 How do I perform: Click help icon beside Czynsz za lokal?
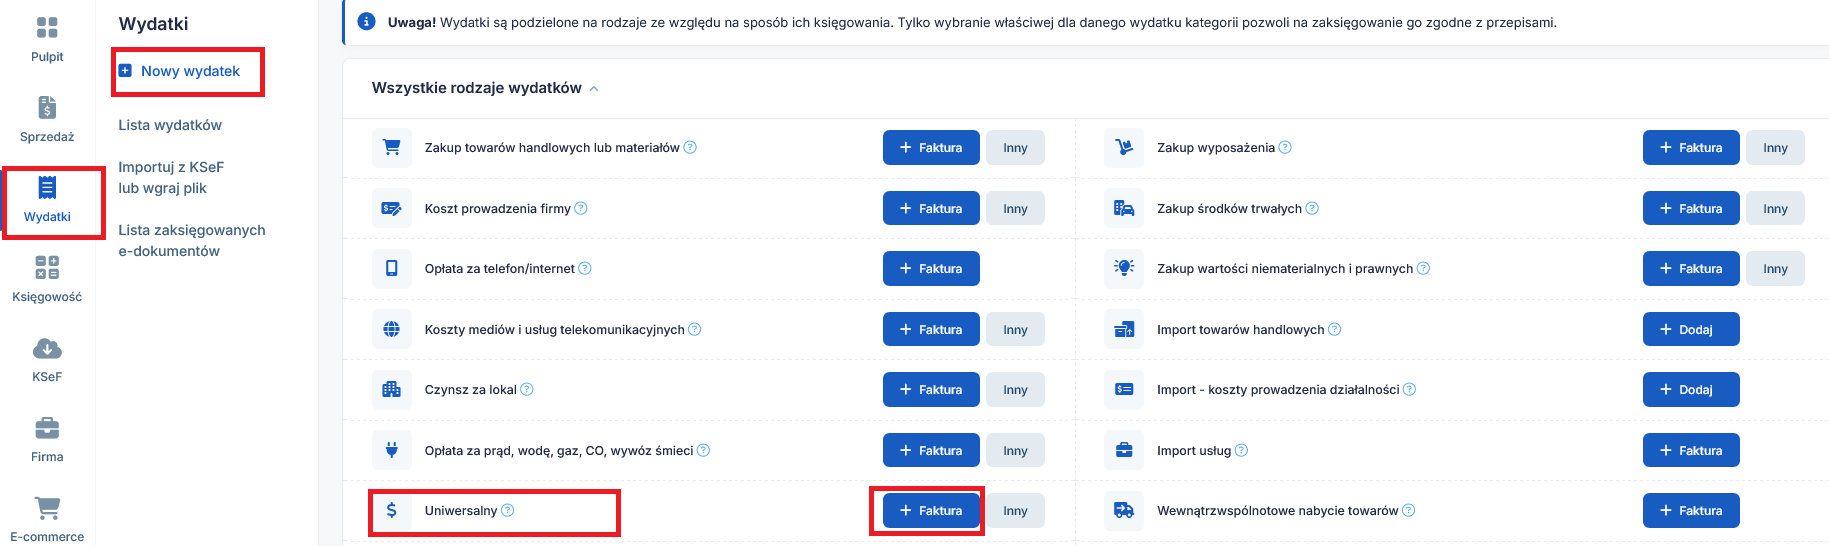pos(527,389)
